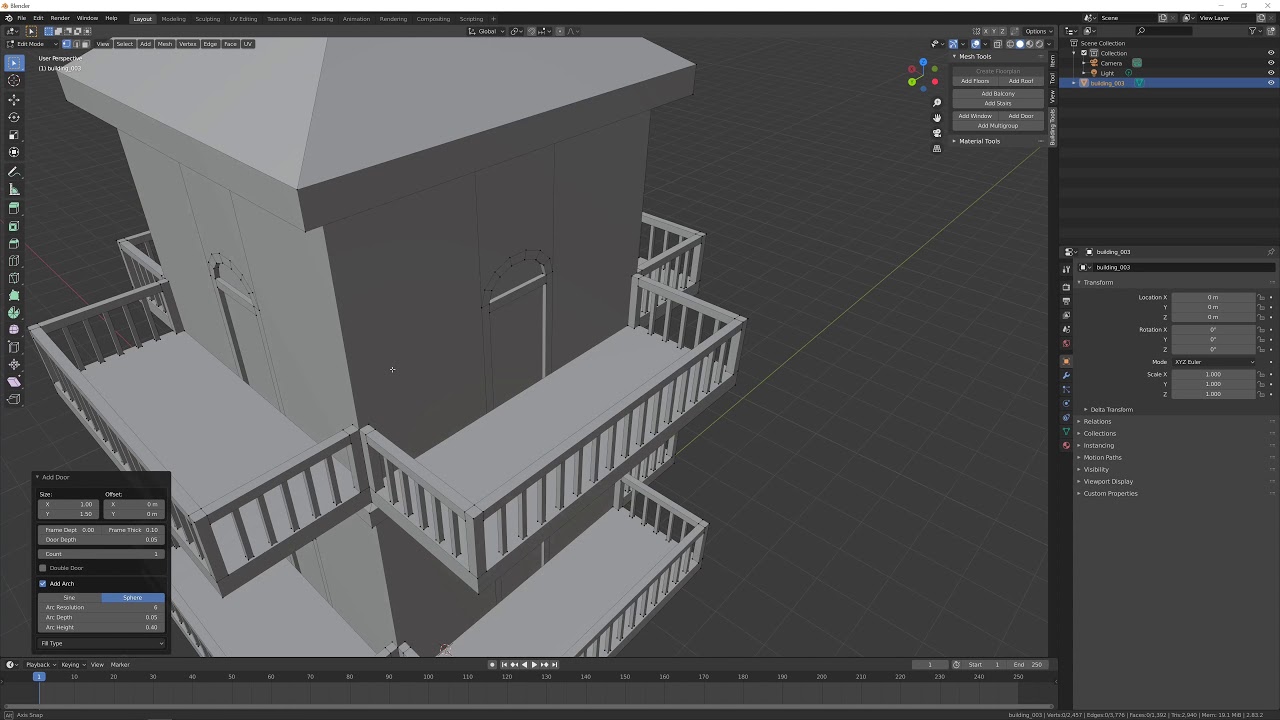
Task: Enable vertex select mode
Action: (x=66, y=44)
